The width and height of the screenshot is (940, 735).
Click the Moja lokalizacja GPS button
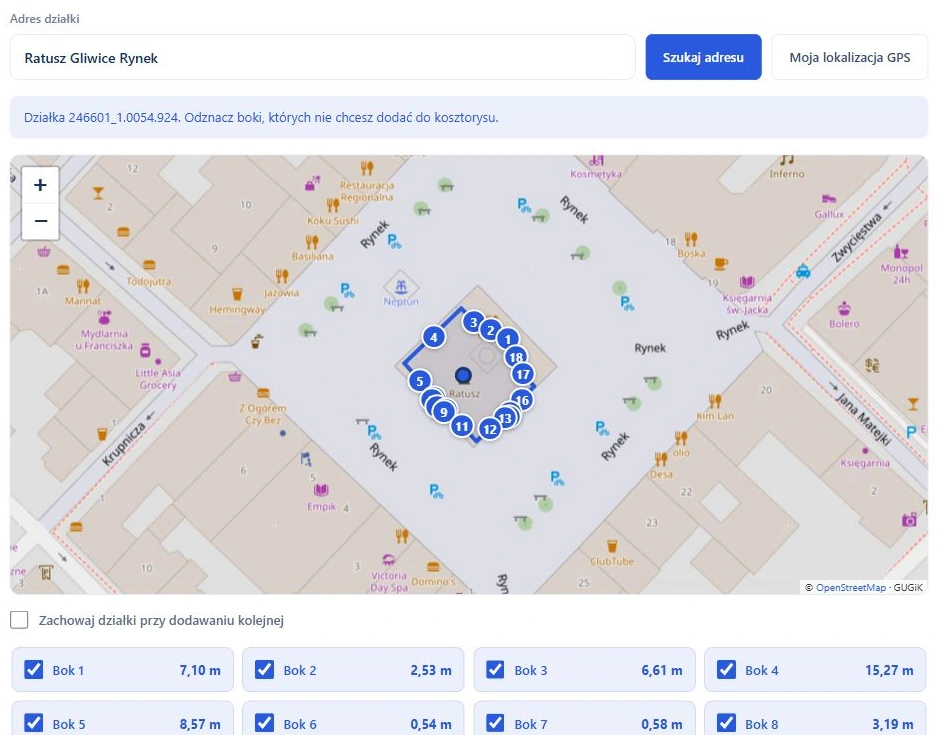[849, 58]
